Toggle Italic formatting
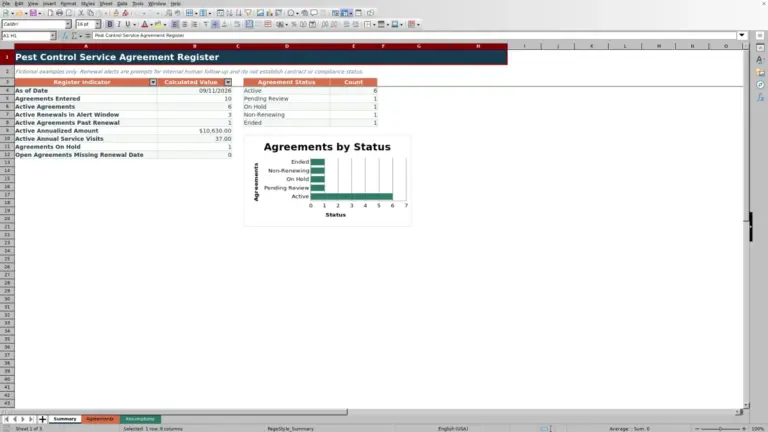The height and width of the screenshot is (432, 768). point(119,24)
